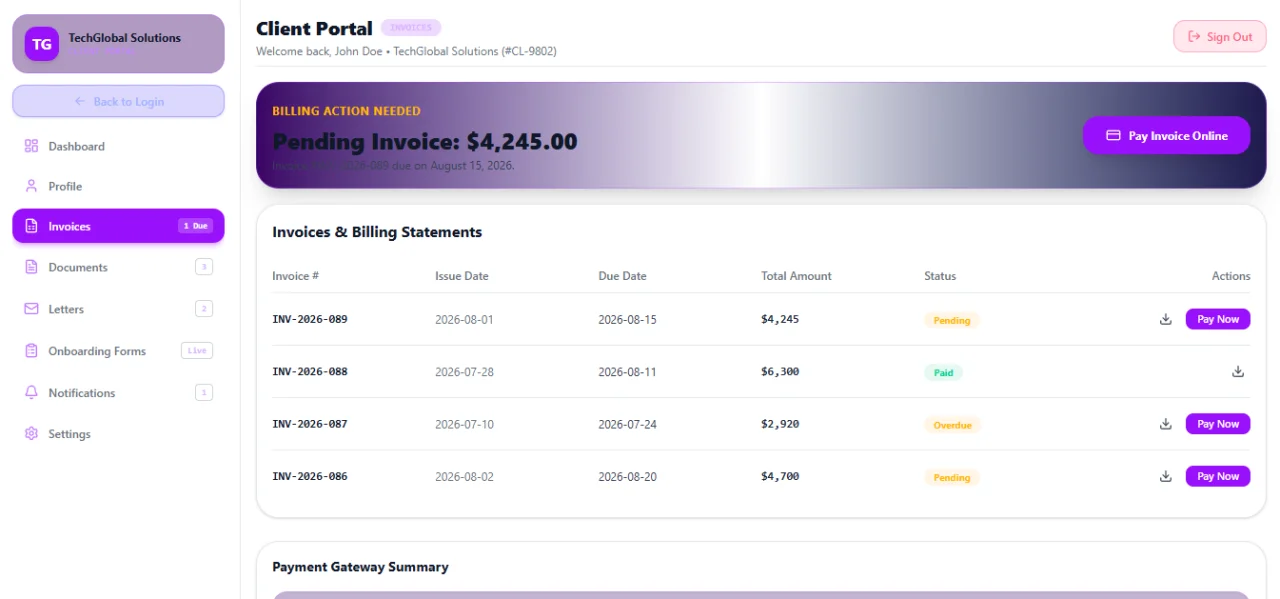Image resolution: width=1280 pixels, height=599 pixels.
Task: Open the Notifications section
Action: [118, 393]
